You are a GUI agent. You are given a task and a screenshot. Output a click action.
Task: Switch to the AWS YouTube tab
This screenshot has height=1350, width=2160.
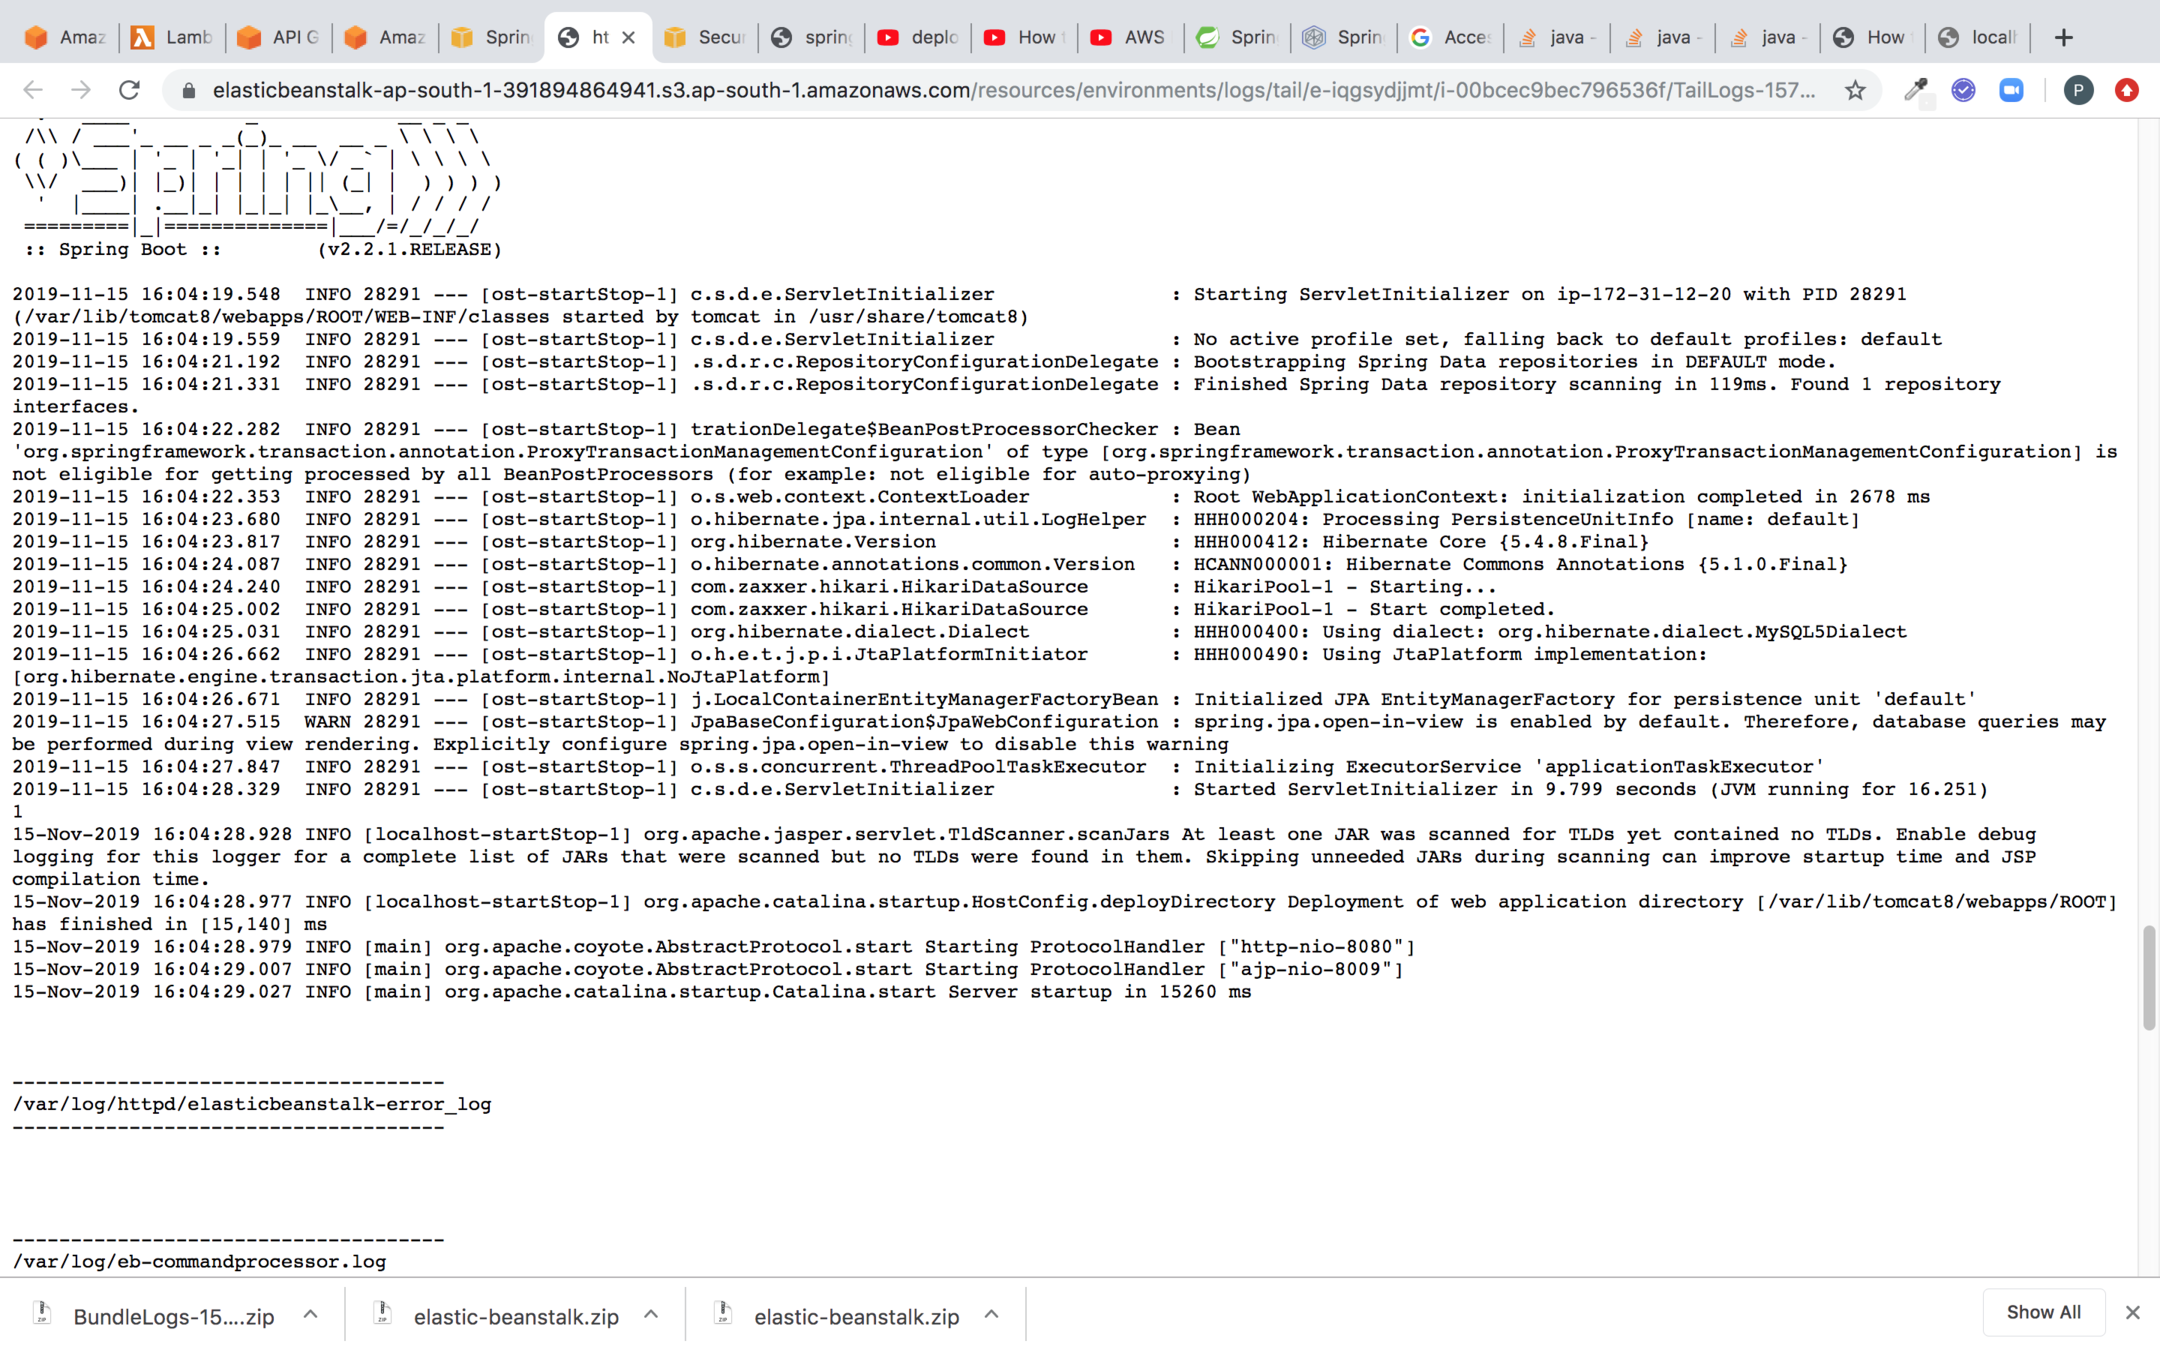tap(1128, 37)
